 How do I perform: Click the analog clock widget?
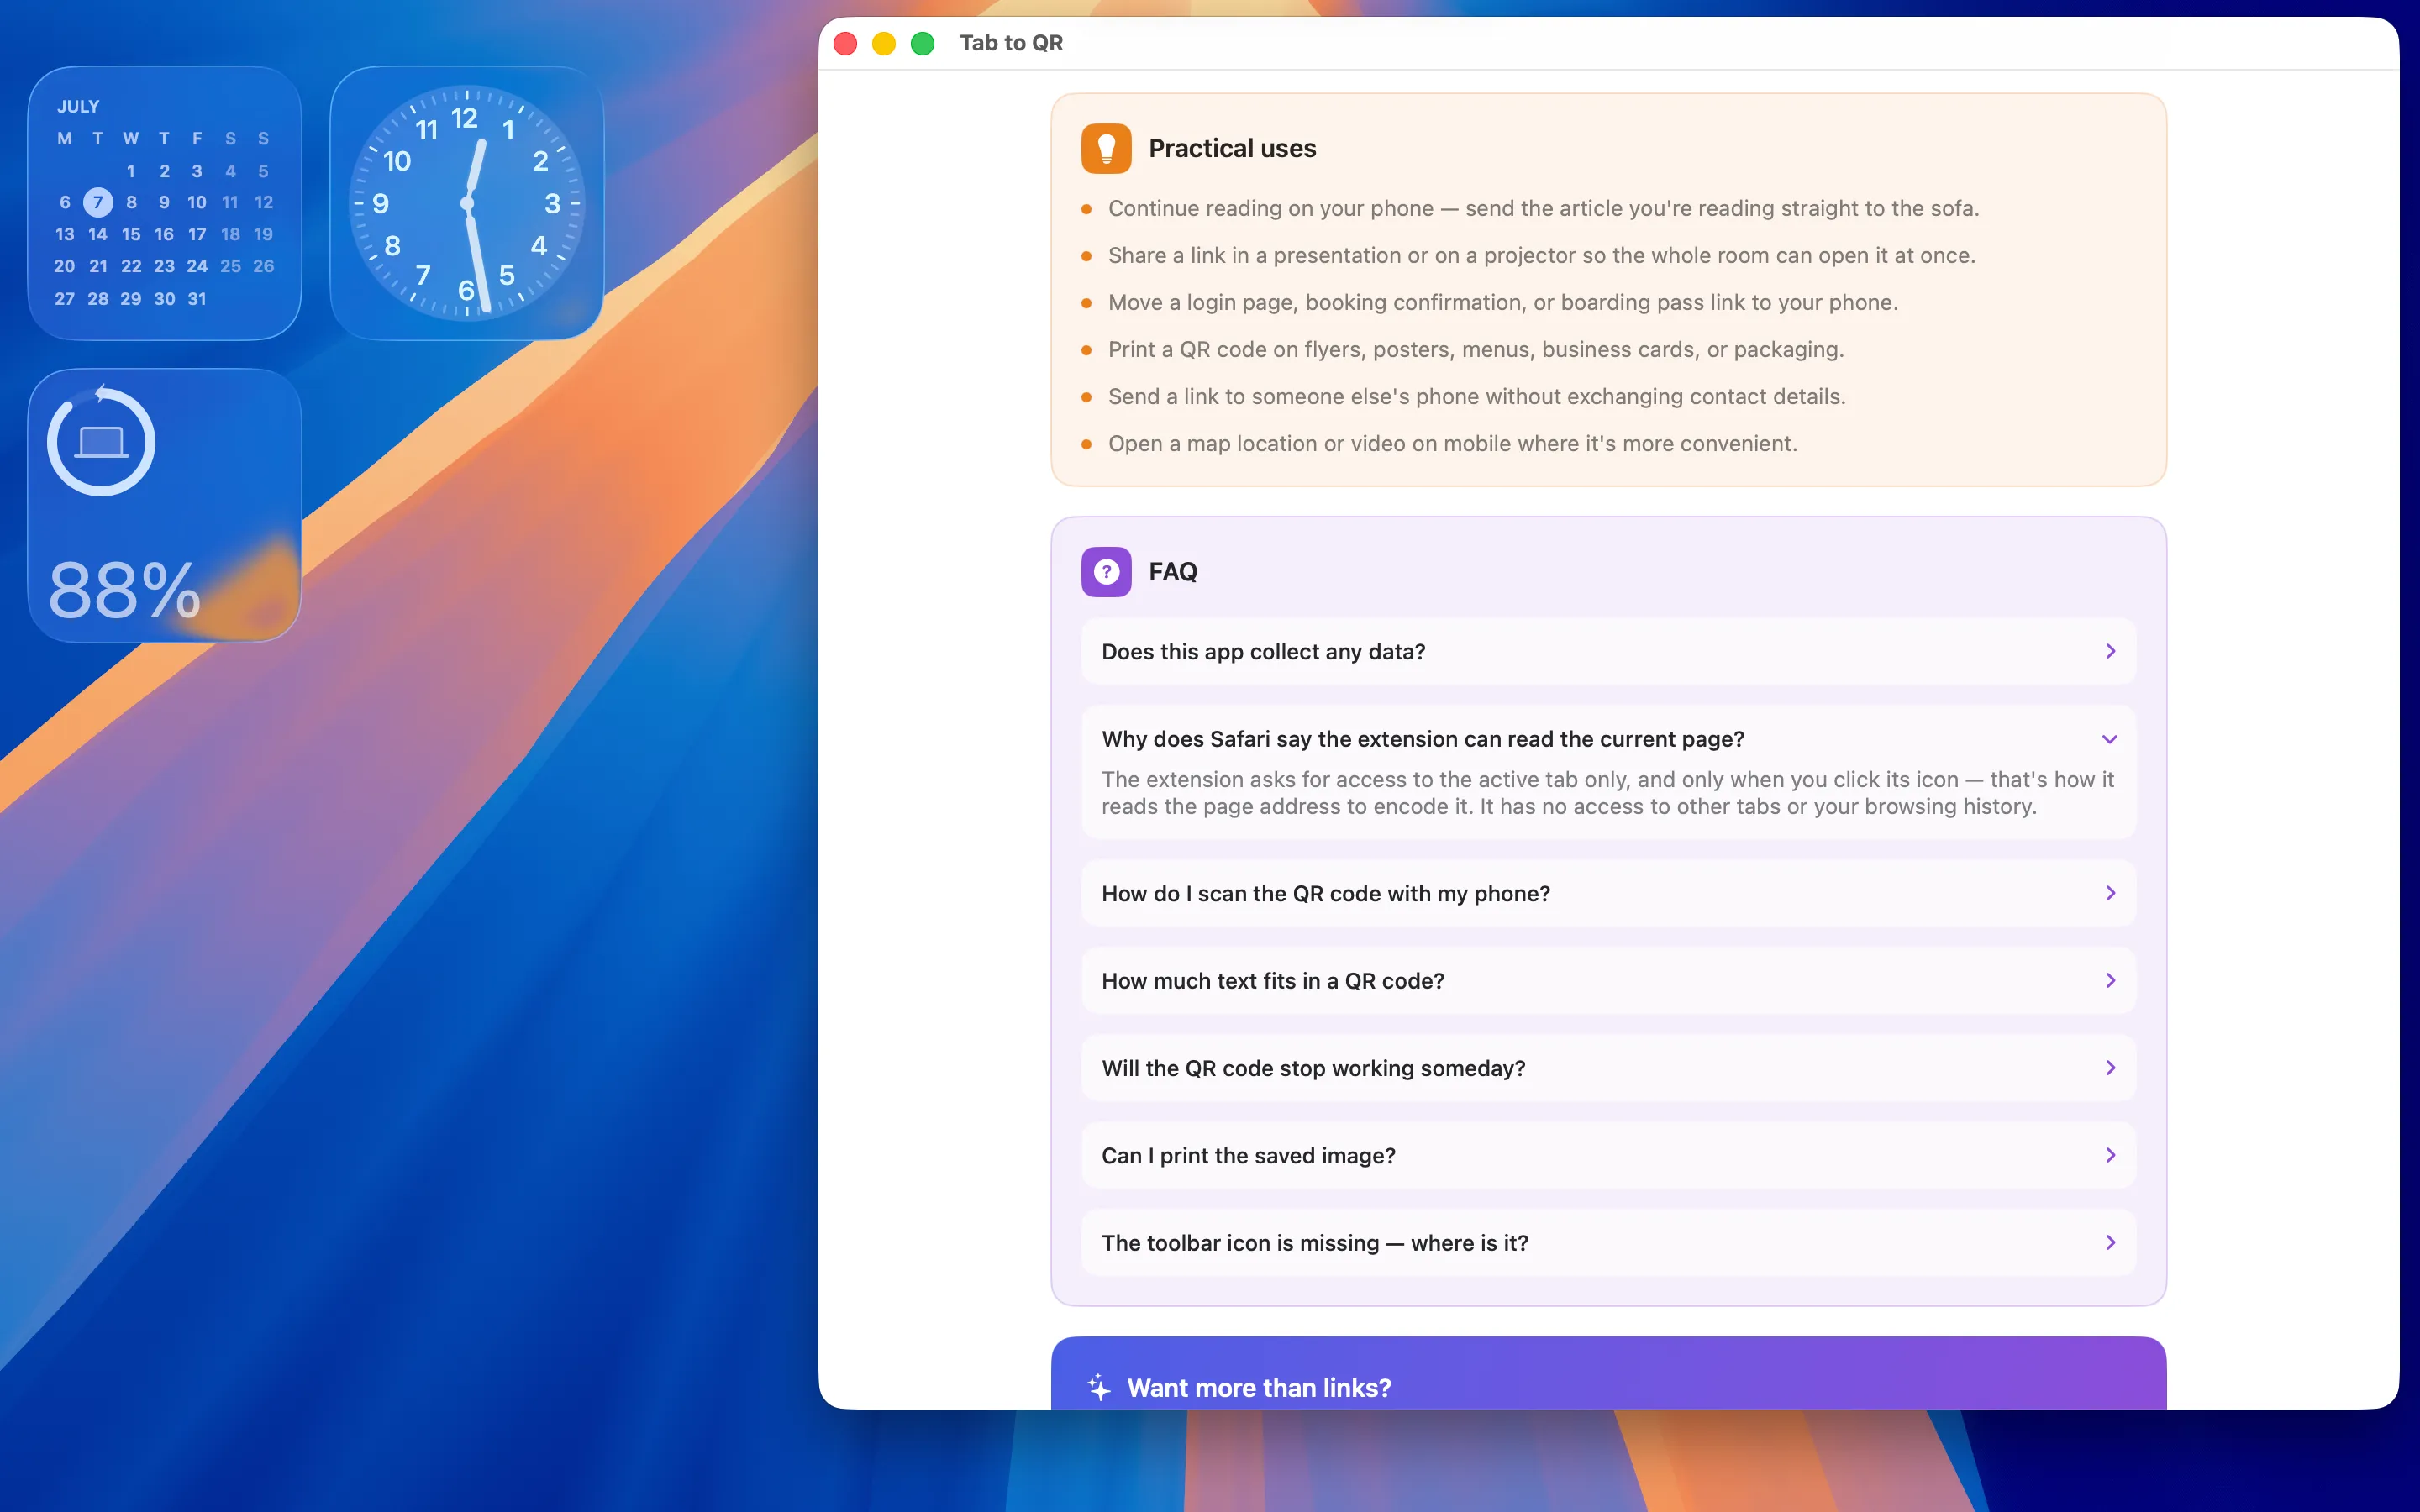click(x=467, y=203)
